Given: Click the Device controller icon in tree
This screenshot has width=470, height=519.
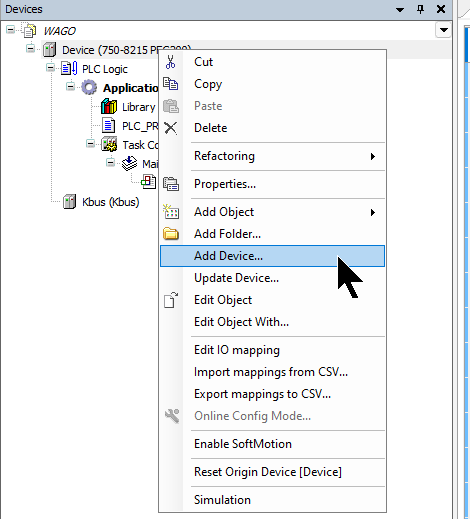Looking at the screenshot, I should point(50,50).
